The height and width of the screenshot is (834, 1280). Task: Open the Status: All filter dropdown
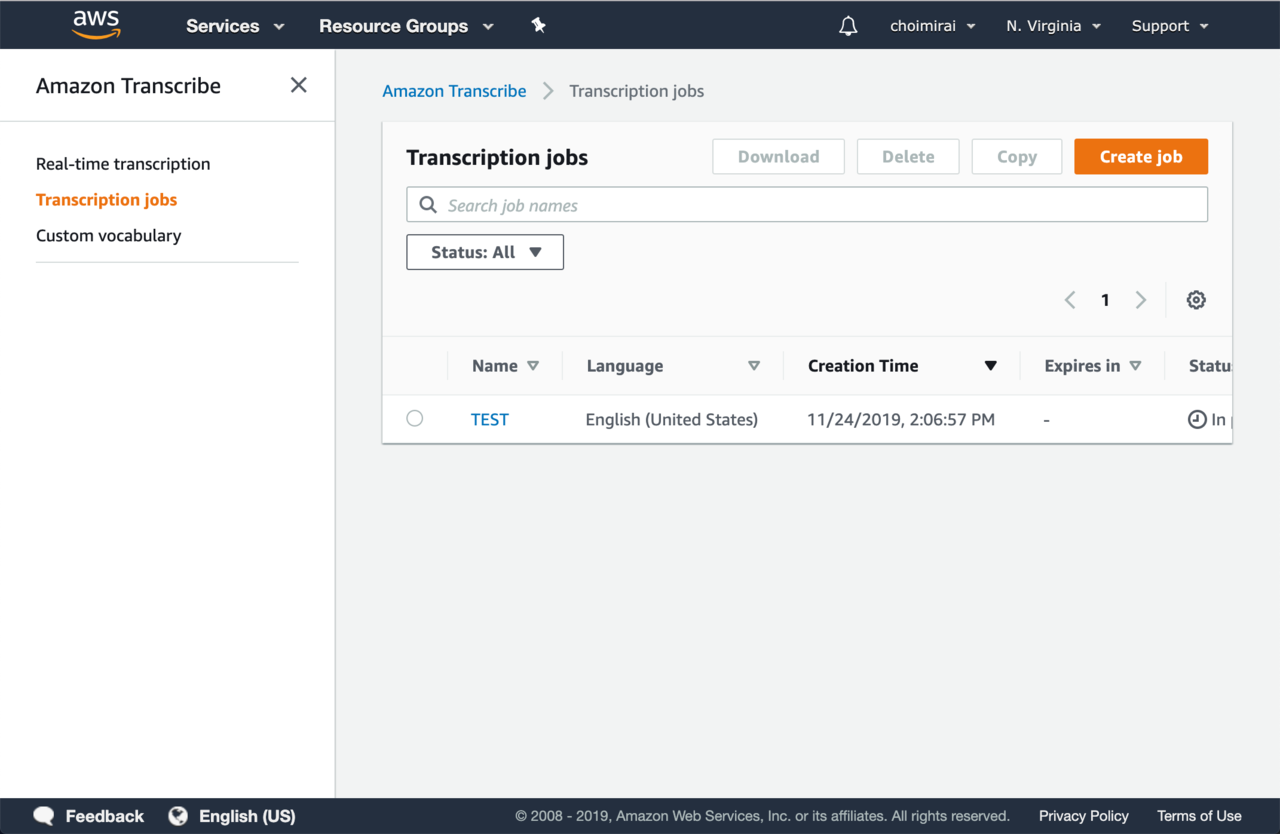pos(485,252)
